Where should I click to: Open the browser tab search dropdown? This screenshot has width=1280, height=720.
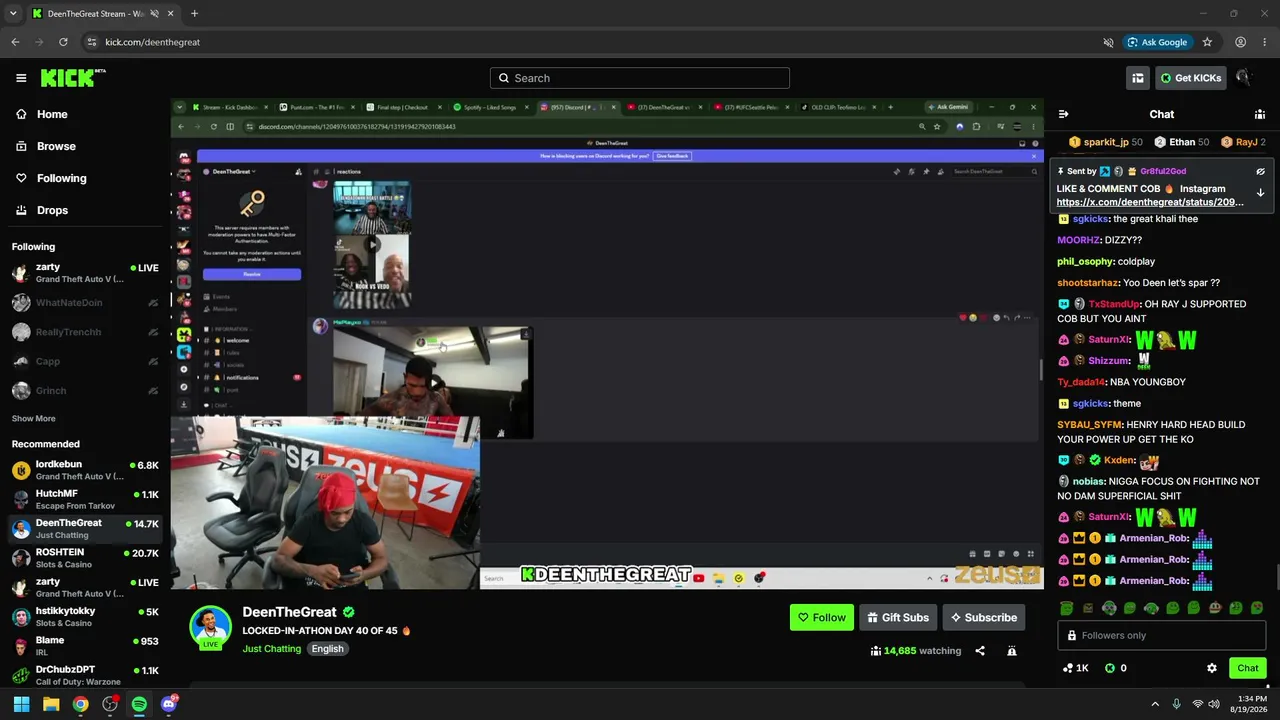coord(13,14)
